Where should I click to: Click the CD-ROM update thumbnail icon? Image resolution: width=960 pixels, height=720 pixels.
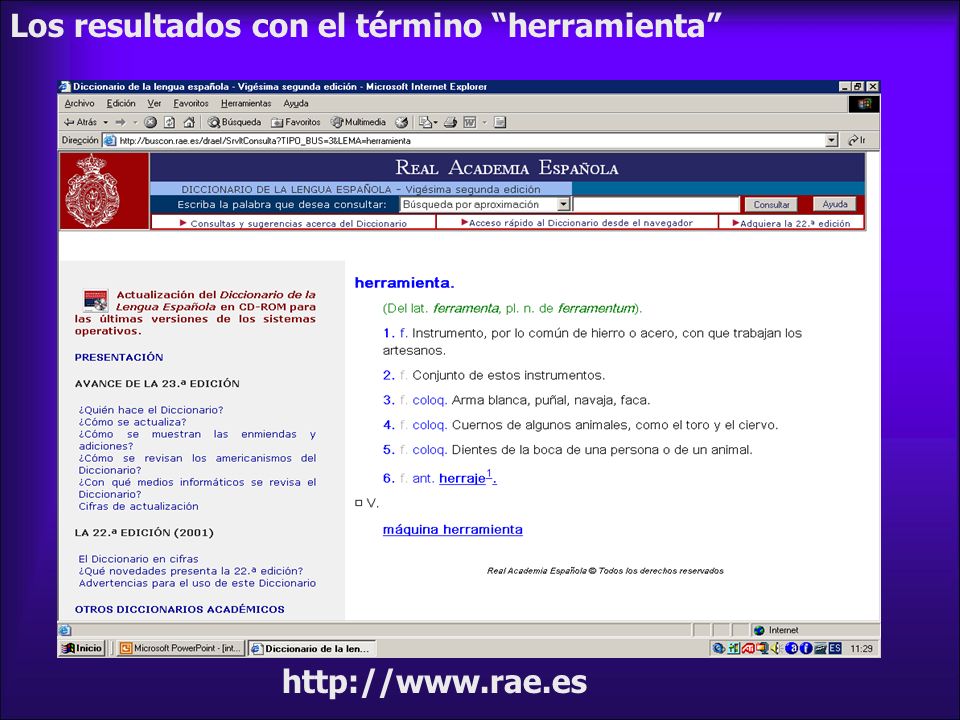[96, 301]
